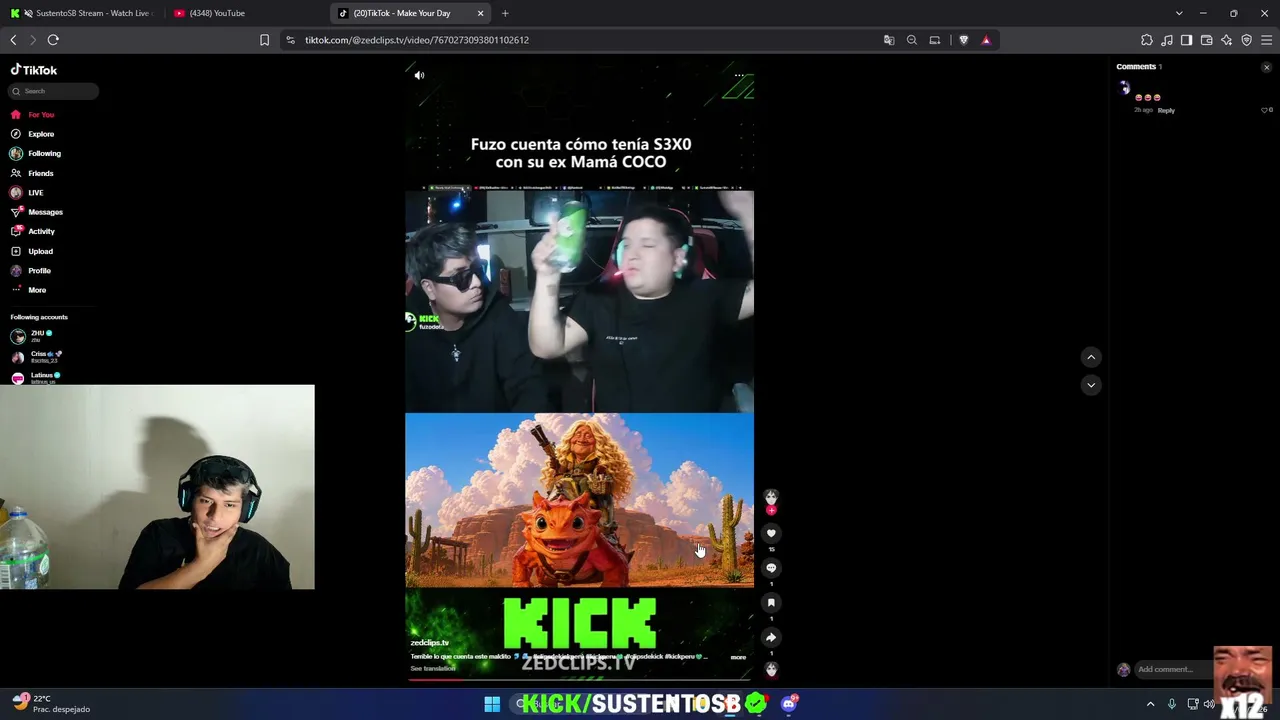Like the video with the heart
The image size is (1280, 720).
tap(771, 533)
